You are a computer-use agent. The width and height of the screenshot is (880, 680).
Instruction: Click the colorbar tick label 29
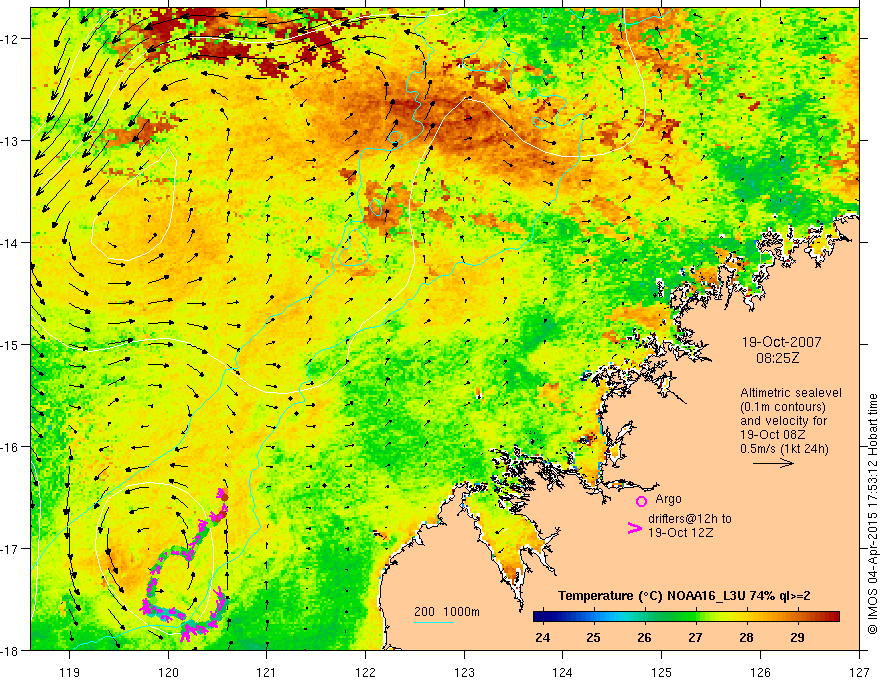pos(798,638)
